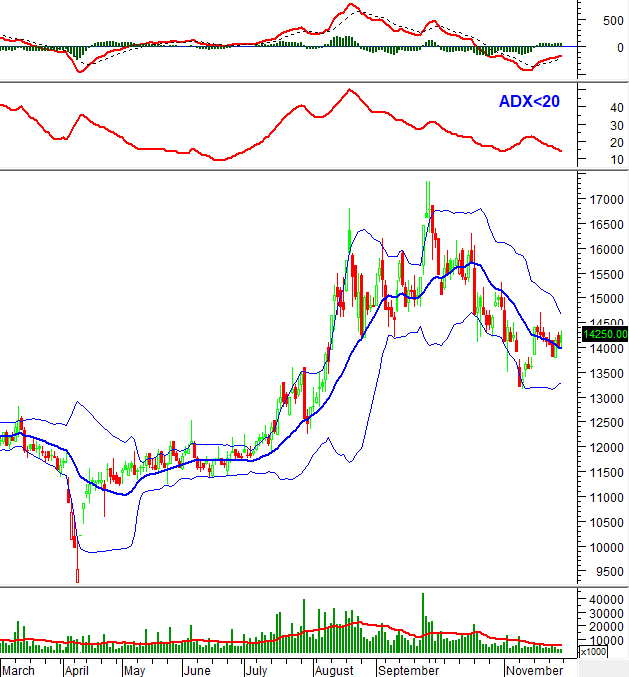
Task: Select the 40000 volume axis label
Action: pyautogui.click(x=603, y=599)
